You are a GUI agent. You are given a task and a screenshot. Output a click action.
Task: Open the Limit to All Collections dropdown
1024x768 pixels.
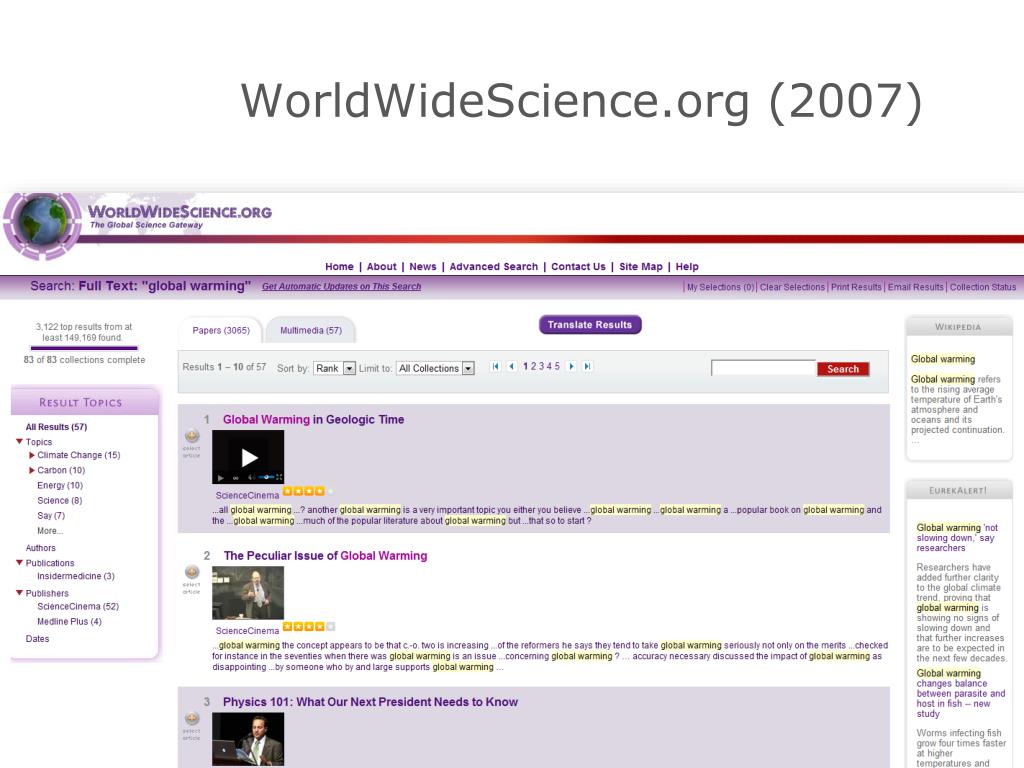(x=435, y=368)
